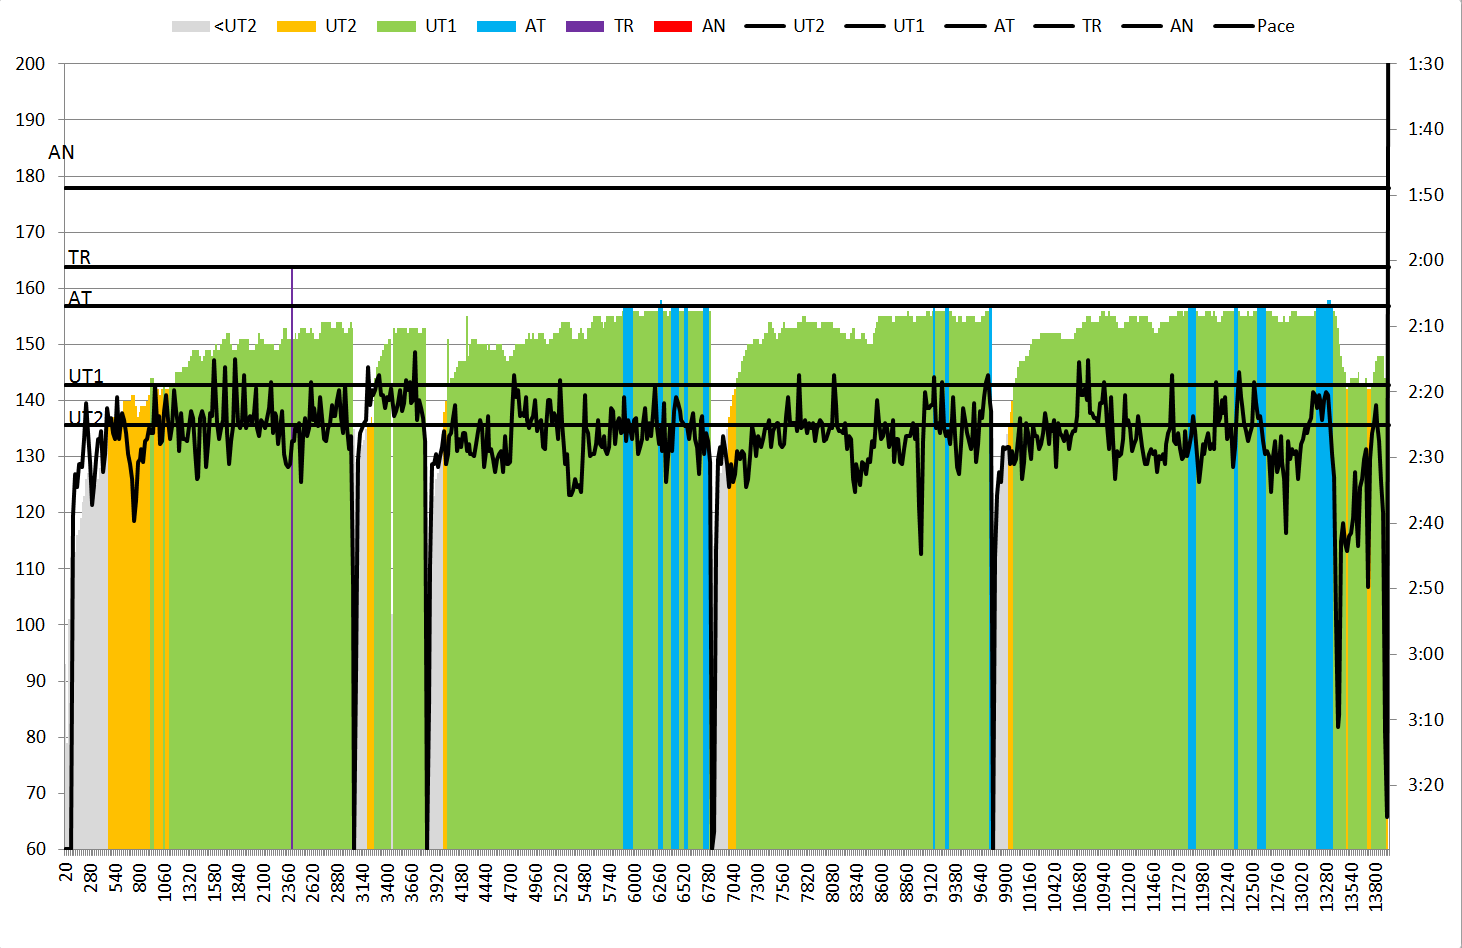Select the 1:30 label on the pace axis

[x=1425, y=63]
